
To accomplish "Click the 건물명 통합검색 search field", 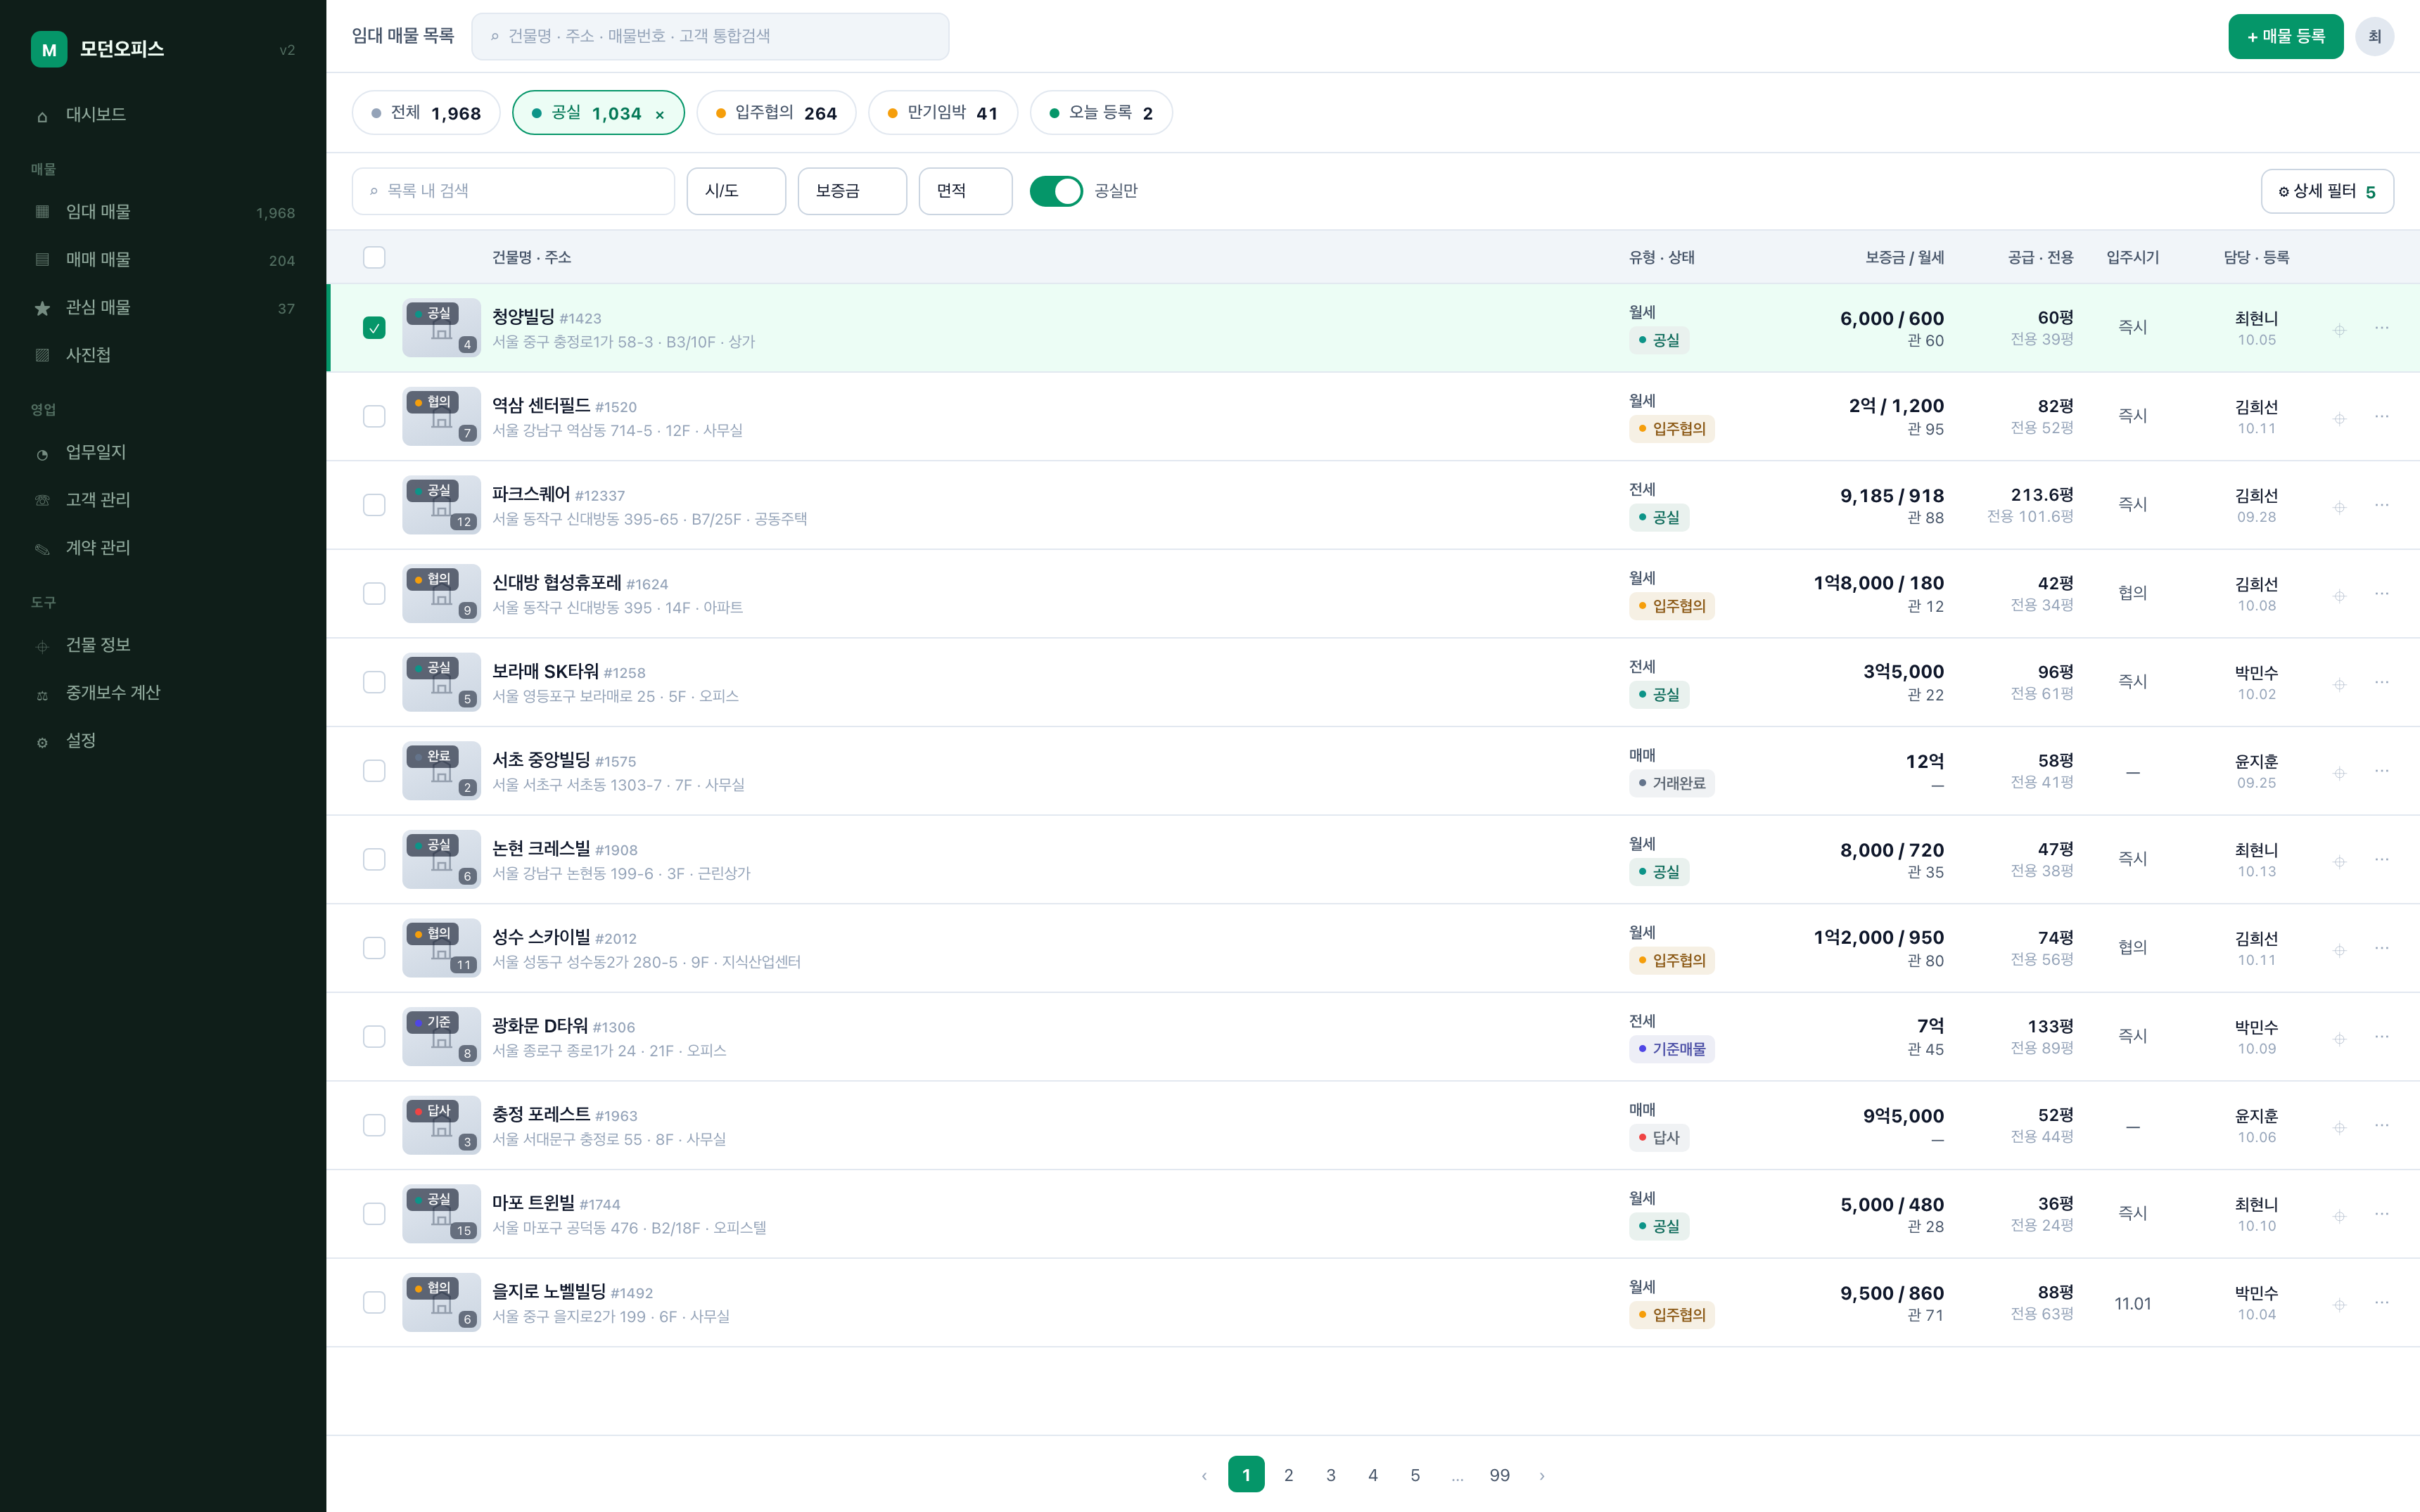I will (710, 37).
